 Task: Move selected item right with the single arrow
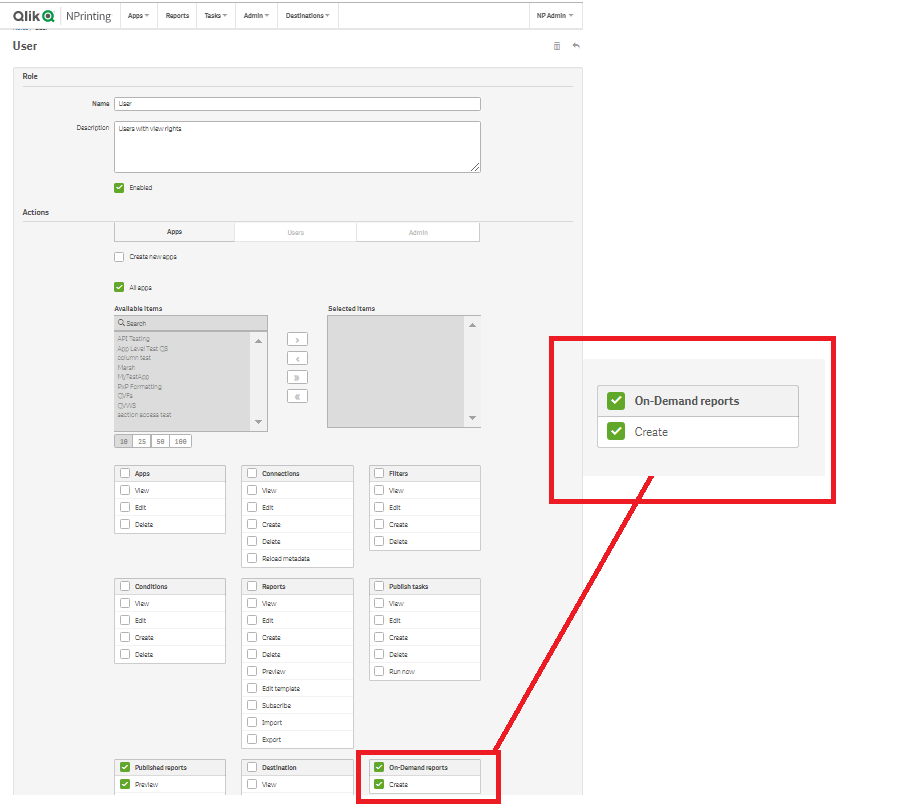[x=297, y=340]
